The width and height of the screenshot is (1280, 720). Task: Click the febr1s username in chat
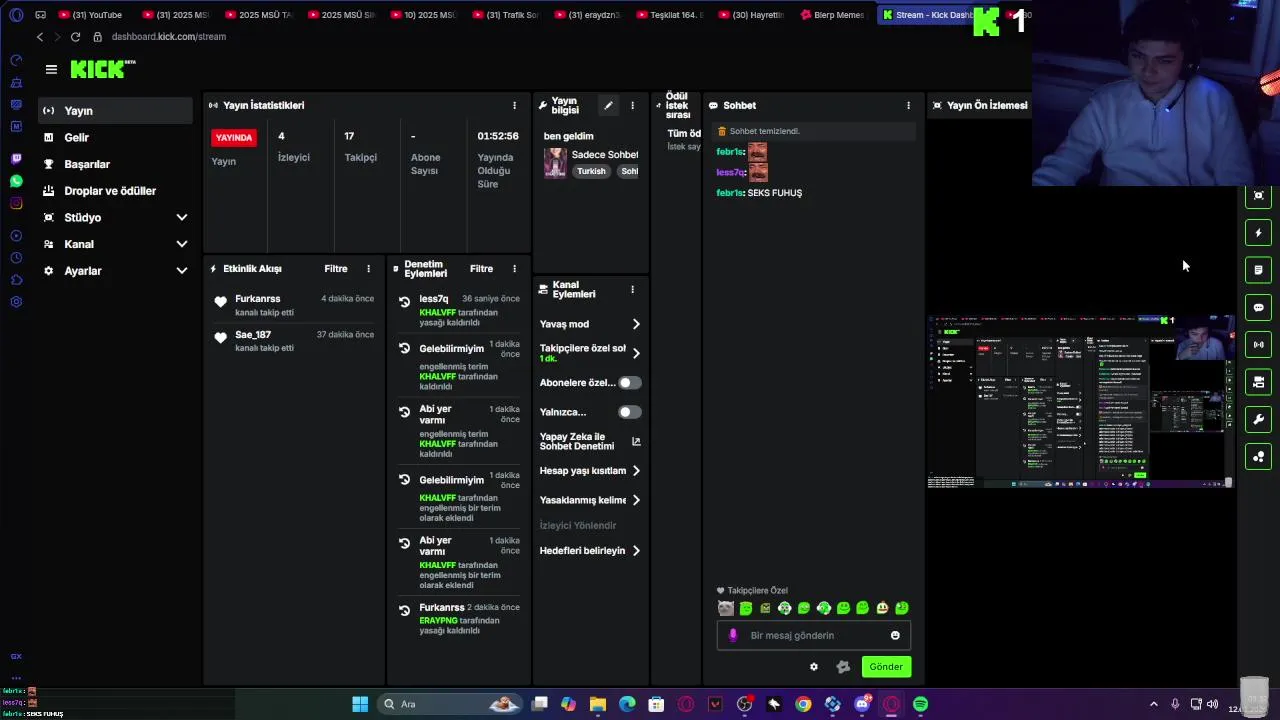(730, 152)
